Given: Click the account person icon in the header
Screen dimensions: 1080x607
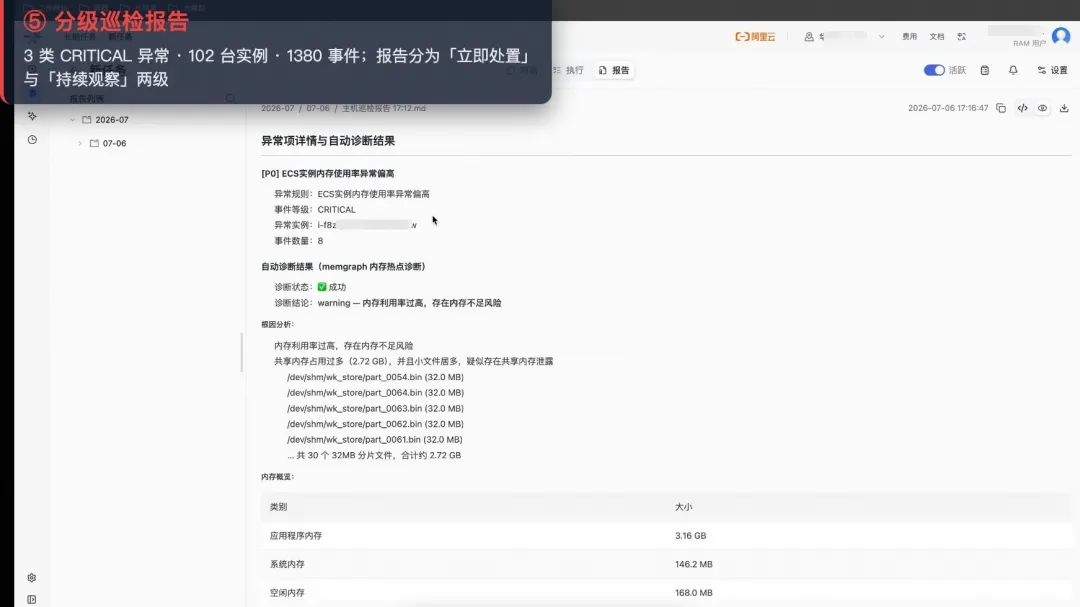Looking at the screenshot, I should click(809, 37).
